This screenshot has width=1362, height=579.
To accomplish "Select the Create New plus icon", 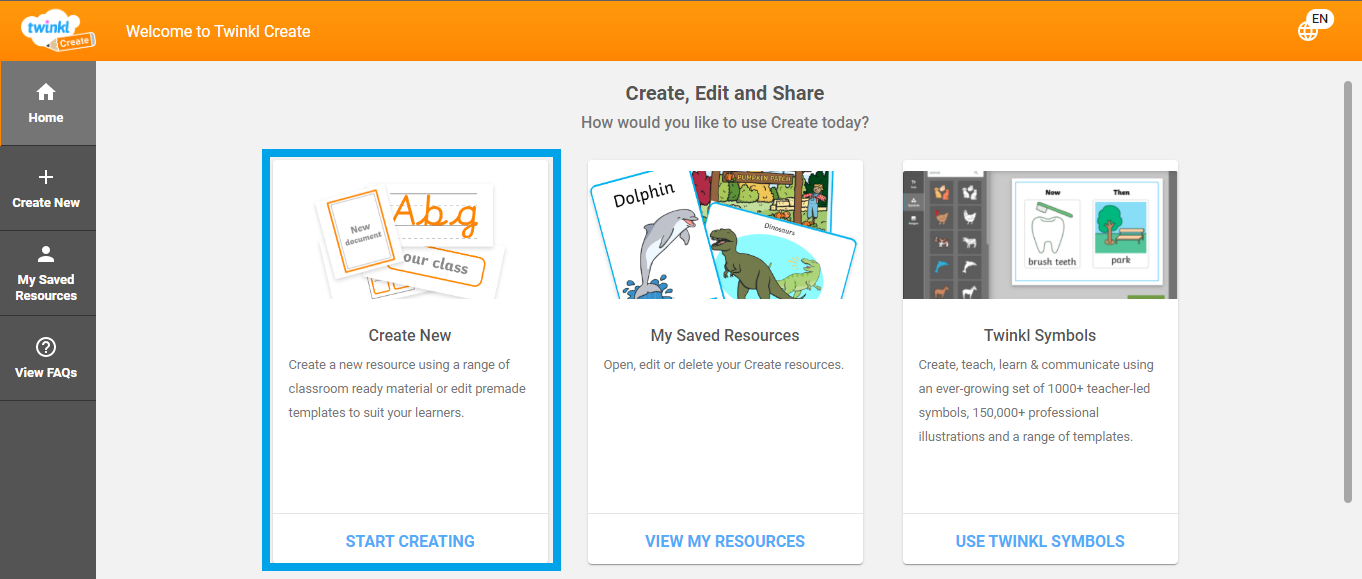I will click(46, 176).
